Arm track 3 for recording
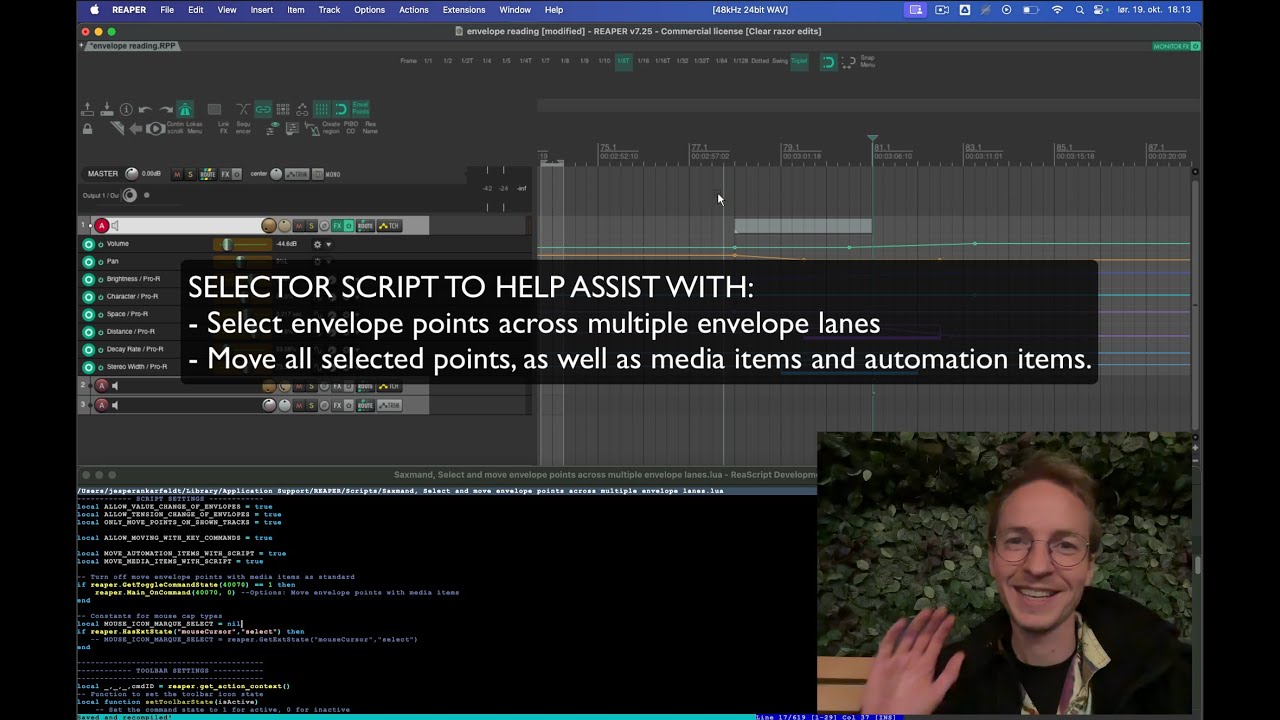This screenshot has height=720, width=1280. point(102,405)
